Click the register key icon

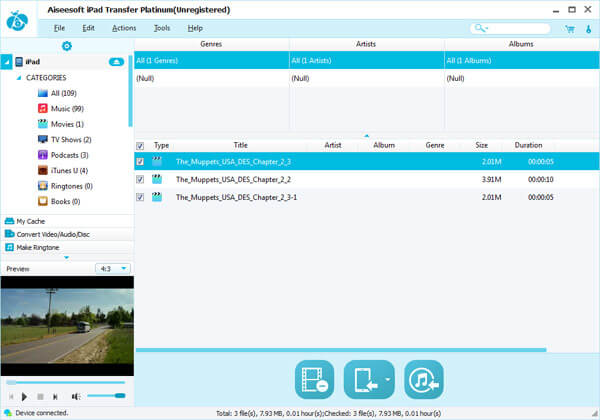[x=589, y=29]
